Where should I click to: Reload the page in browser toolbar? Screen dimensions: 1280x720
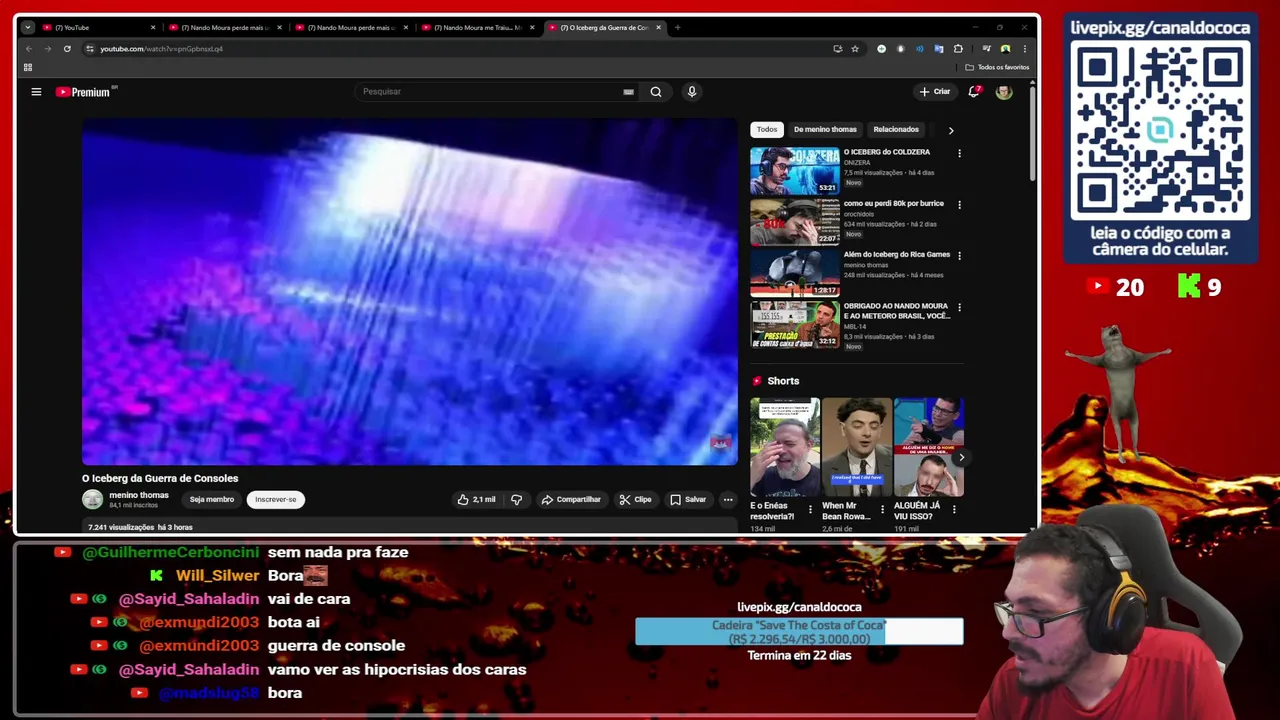pyautogui.click(x=67, y=48)
